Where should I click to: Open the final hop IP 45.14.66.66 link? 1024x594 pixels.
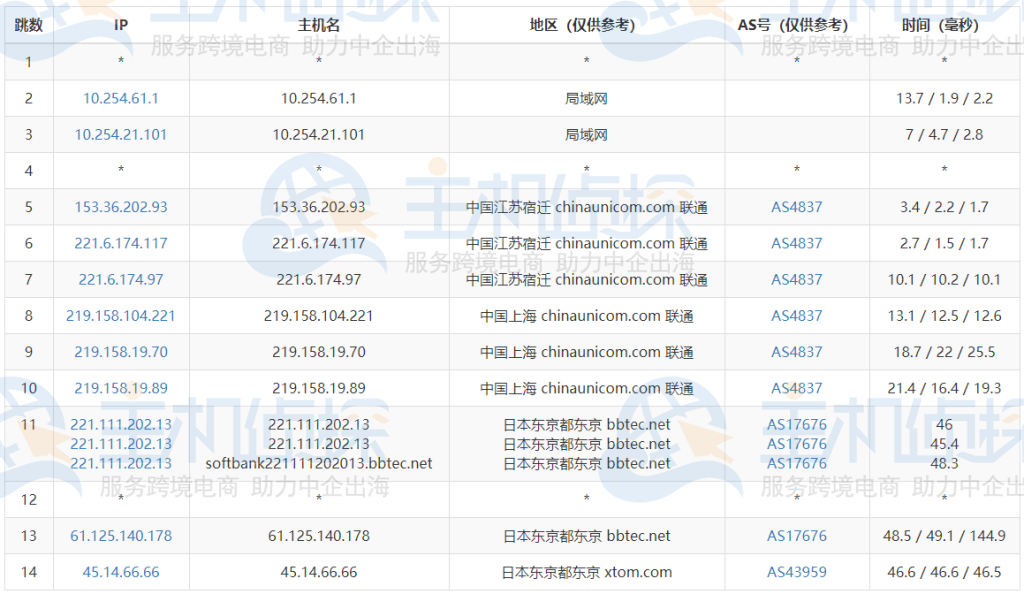(x=119, y=571)
